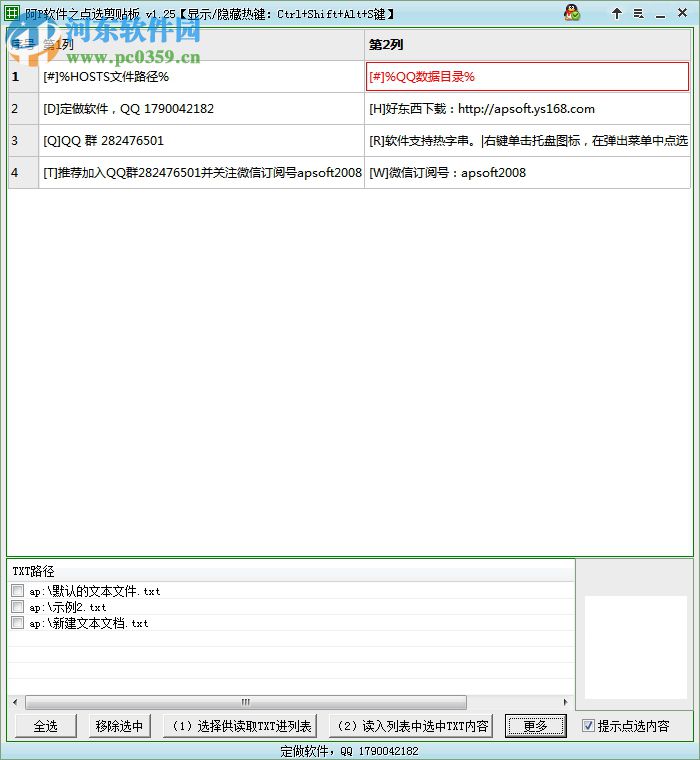Viewport: 700px width, 760px height.
Task: Minimize the clipboard window
Action: [x=660, y=15]
